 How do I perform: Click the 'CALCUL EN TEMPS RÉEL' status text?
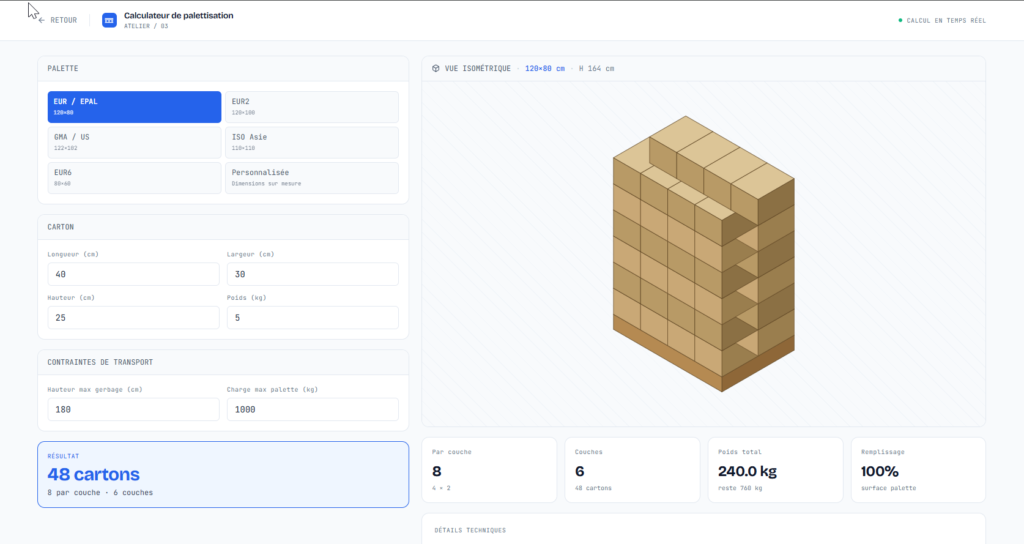(x=946, y=20)
